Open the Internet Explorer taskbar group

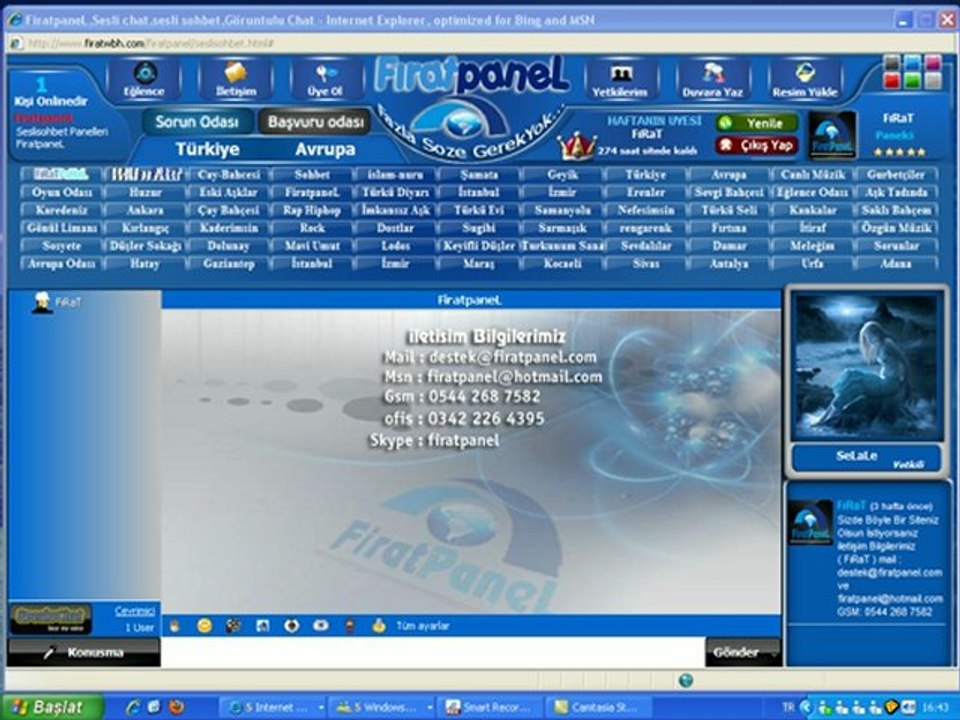(273, 707)
